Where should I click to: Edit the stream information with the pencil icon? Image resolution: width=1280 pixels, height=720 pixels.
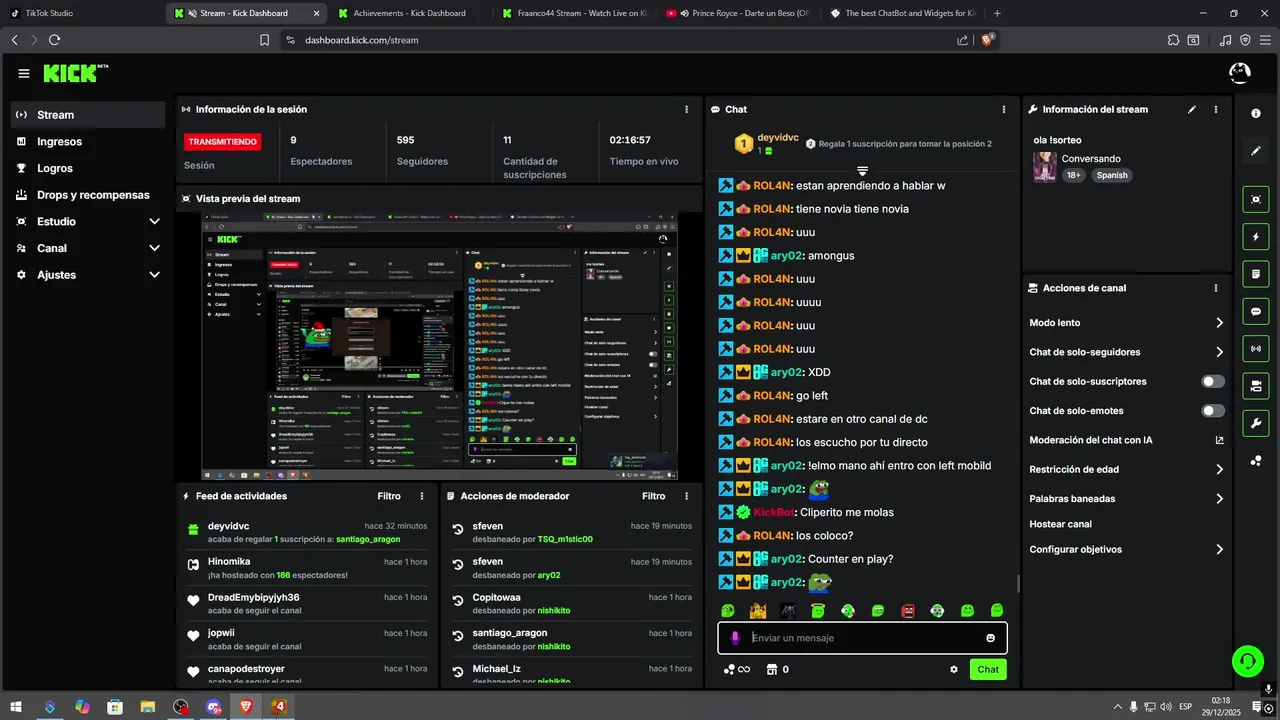[x=1192, y=109]
